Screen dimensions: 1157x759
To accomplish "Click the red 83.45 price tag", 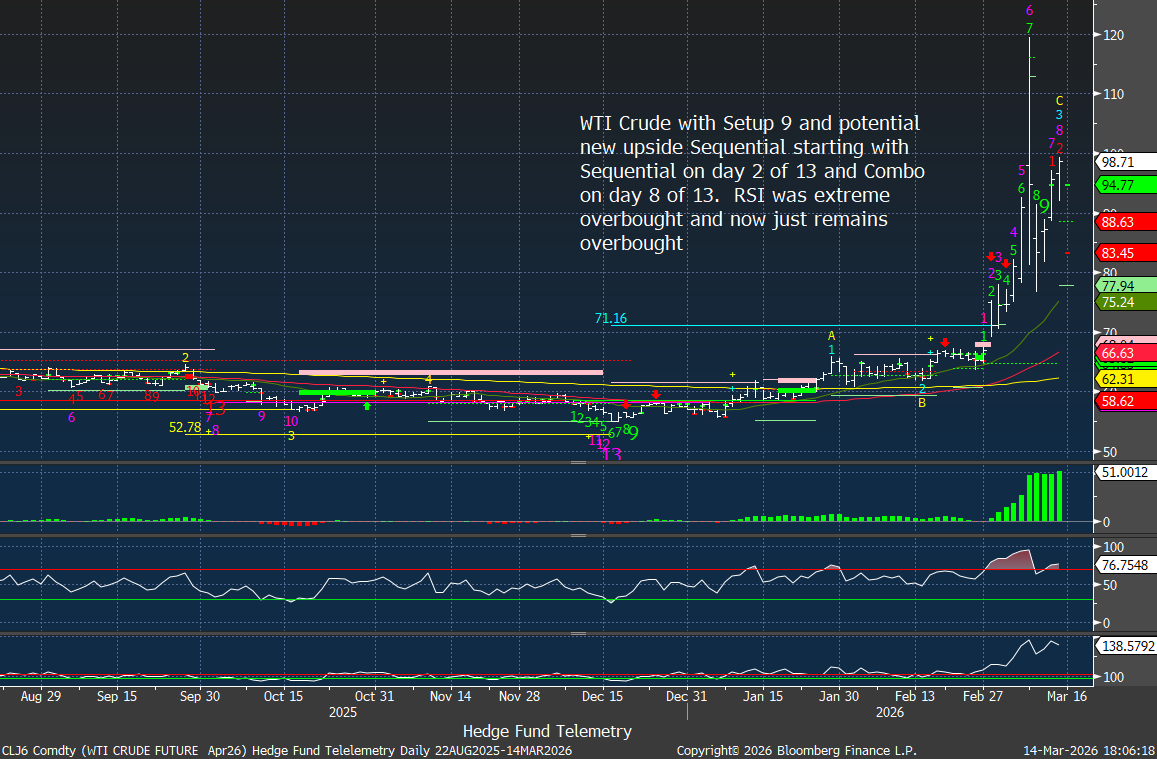I will tap(1117, 253).
